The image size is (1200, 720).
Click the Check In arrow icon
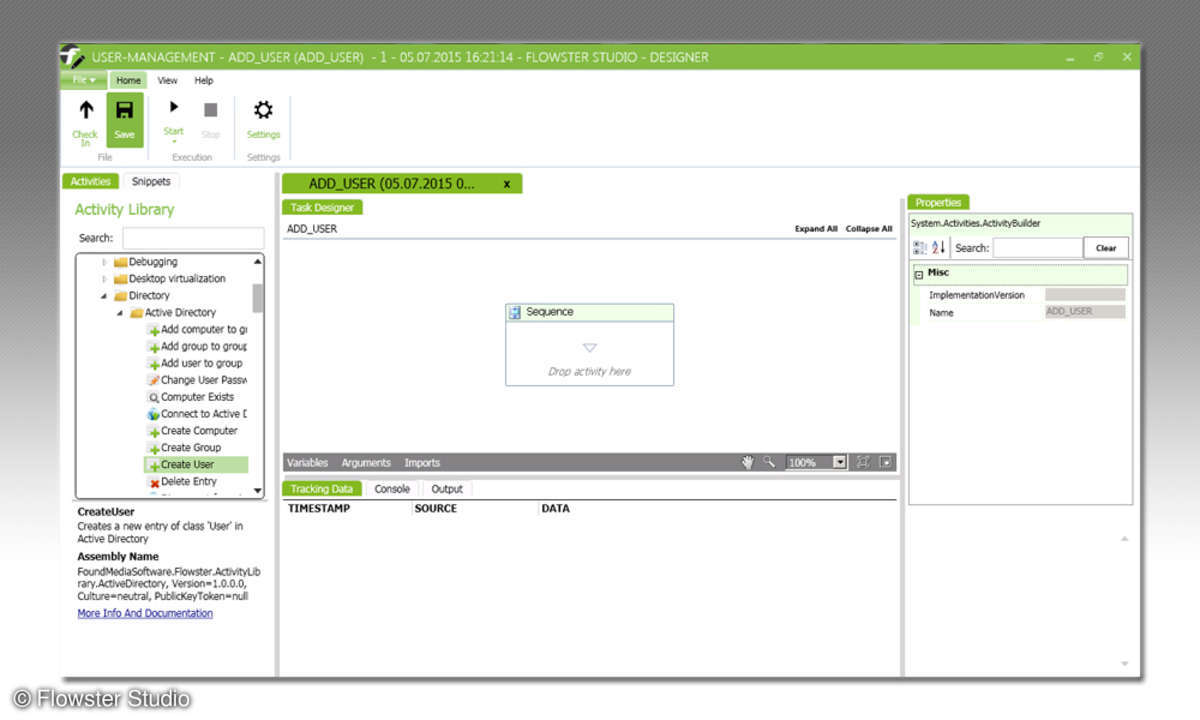(86, 111)
